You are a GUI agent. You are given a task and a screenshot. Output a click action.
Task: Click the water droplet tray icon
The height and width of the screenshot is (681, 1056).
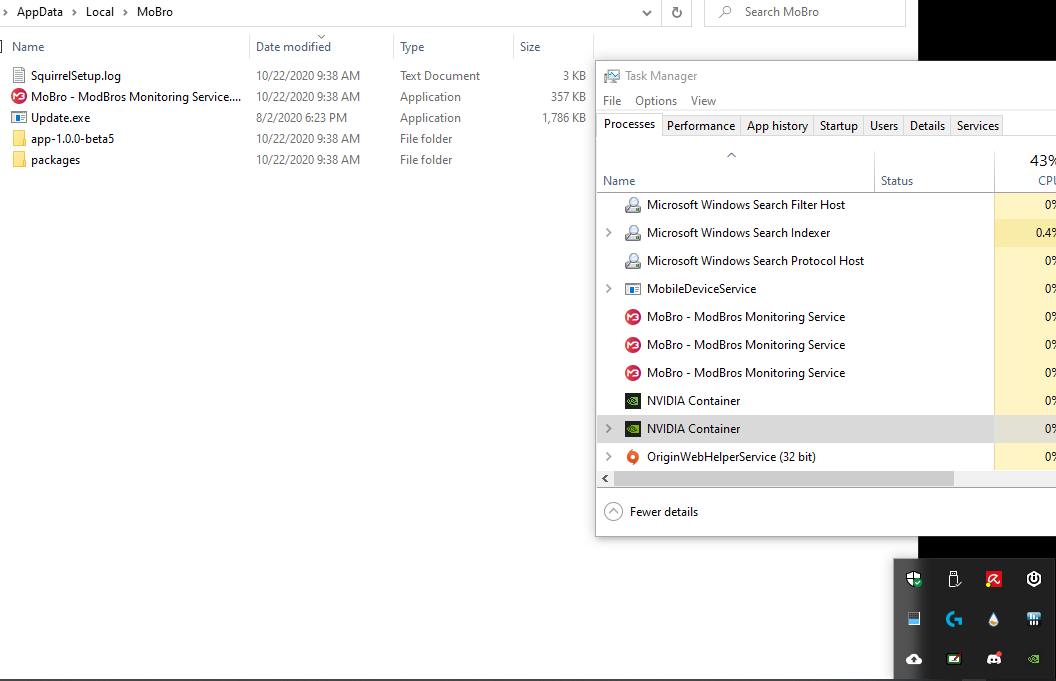tap(993, 619)
